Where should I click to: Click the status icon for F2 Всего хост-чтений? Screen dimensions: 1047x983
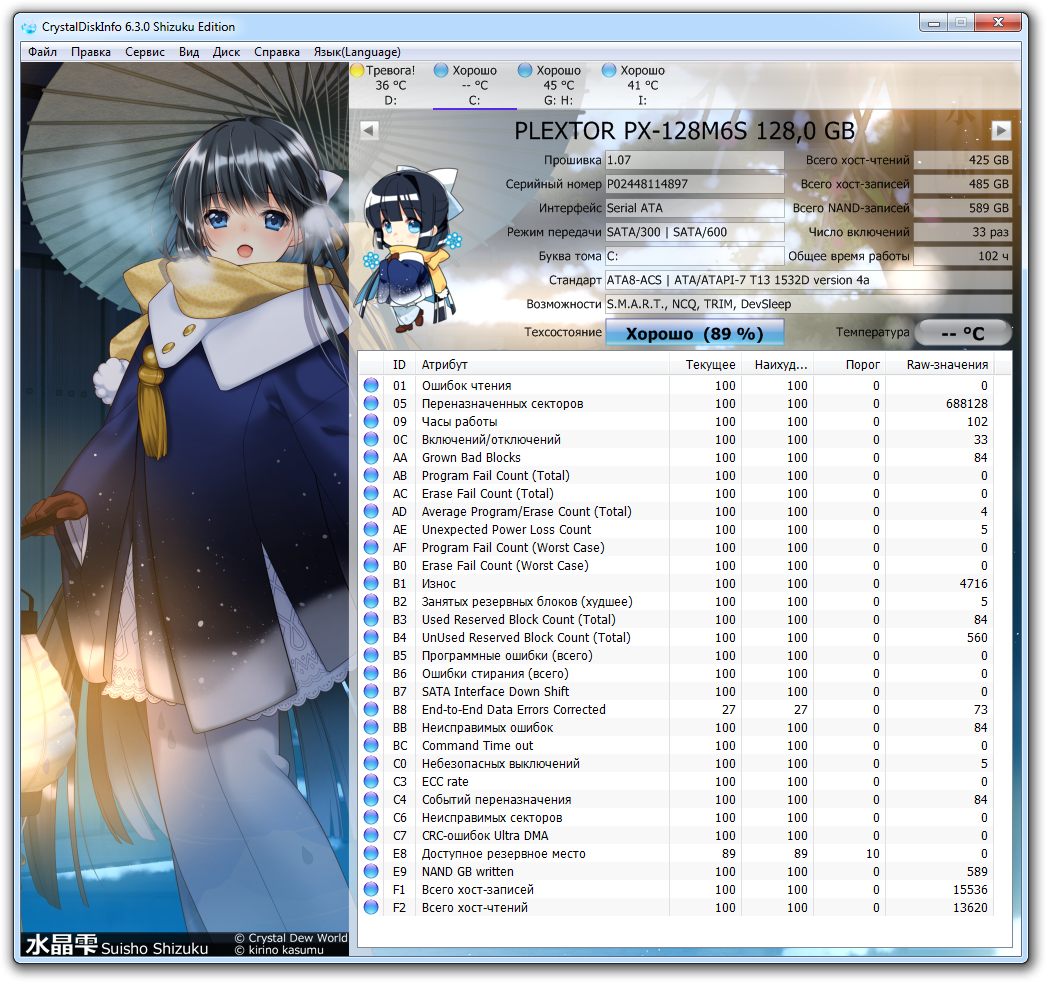pyautogui.click(x=371, y=908)
